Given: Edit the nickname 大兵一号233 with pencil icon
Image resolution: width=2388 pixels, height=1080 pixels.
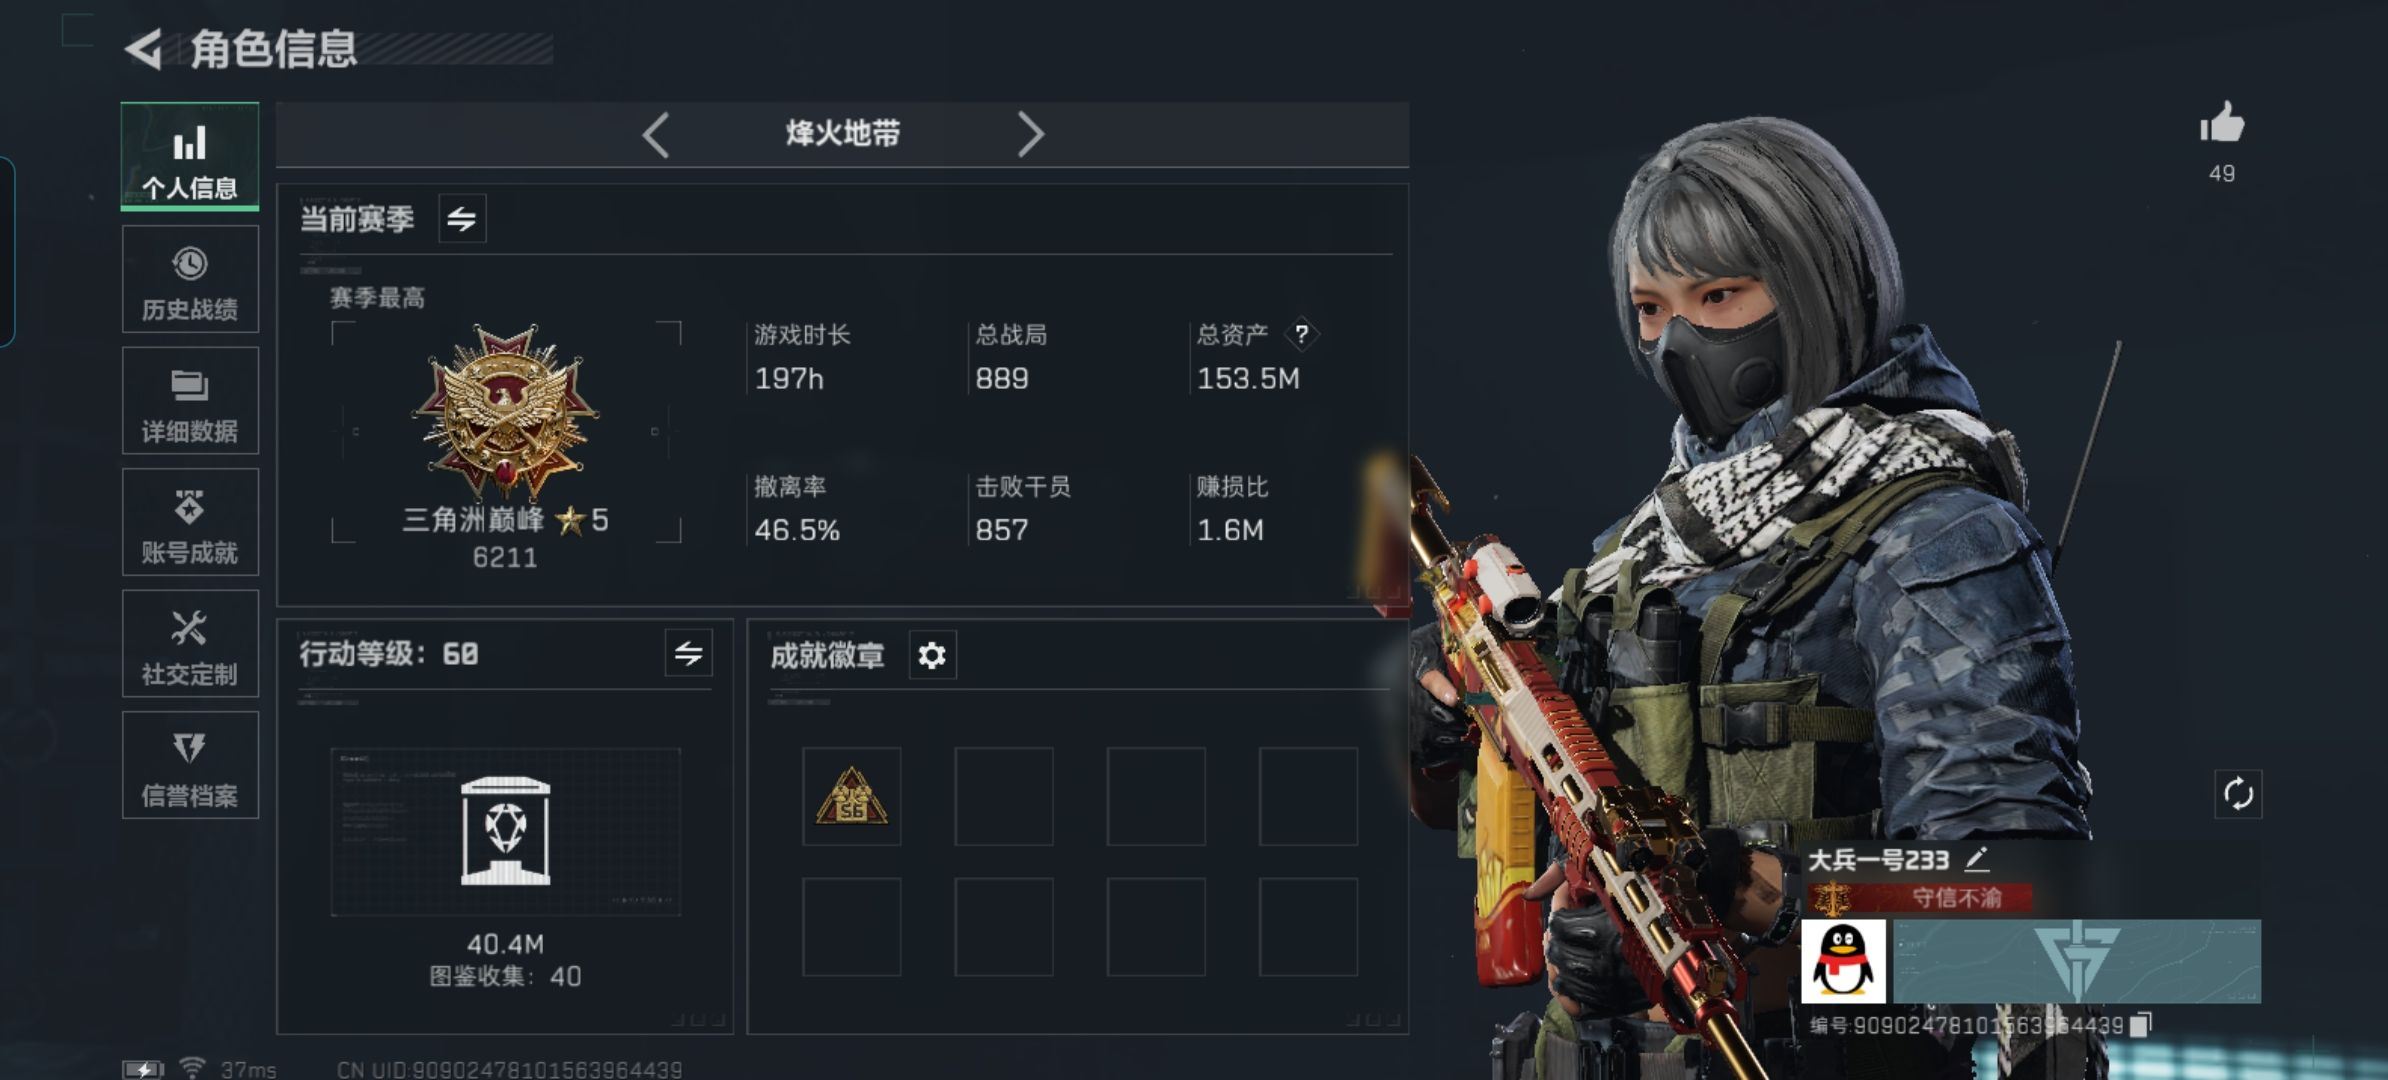Looking at the screenshot, I should [1976, 859].
